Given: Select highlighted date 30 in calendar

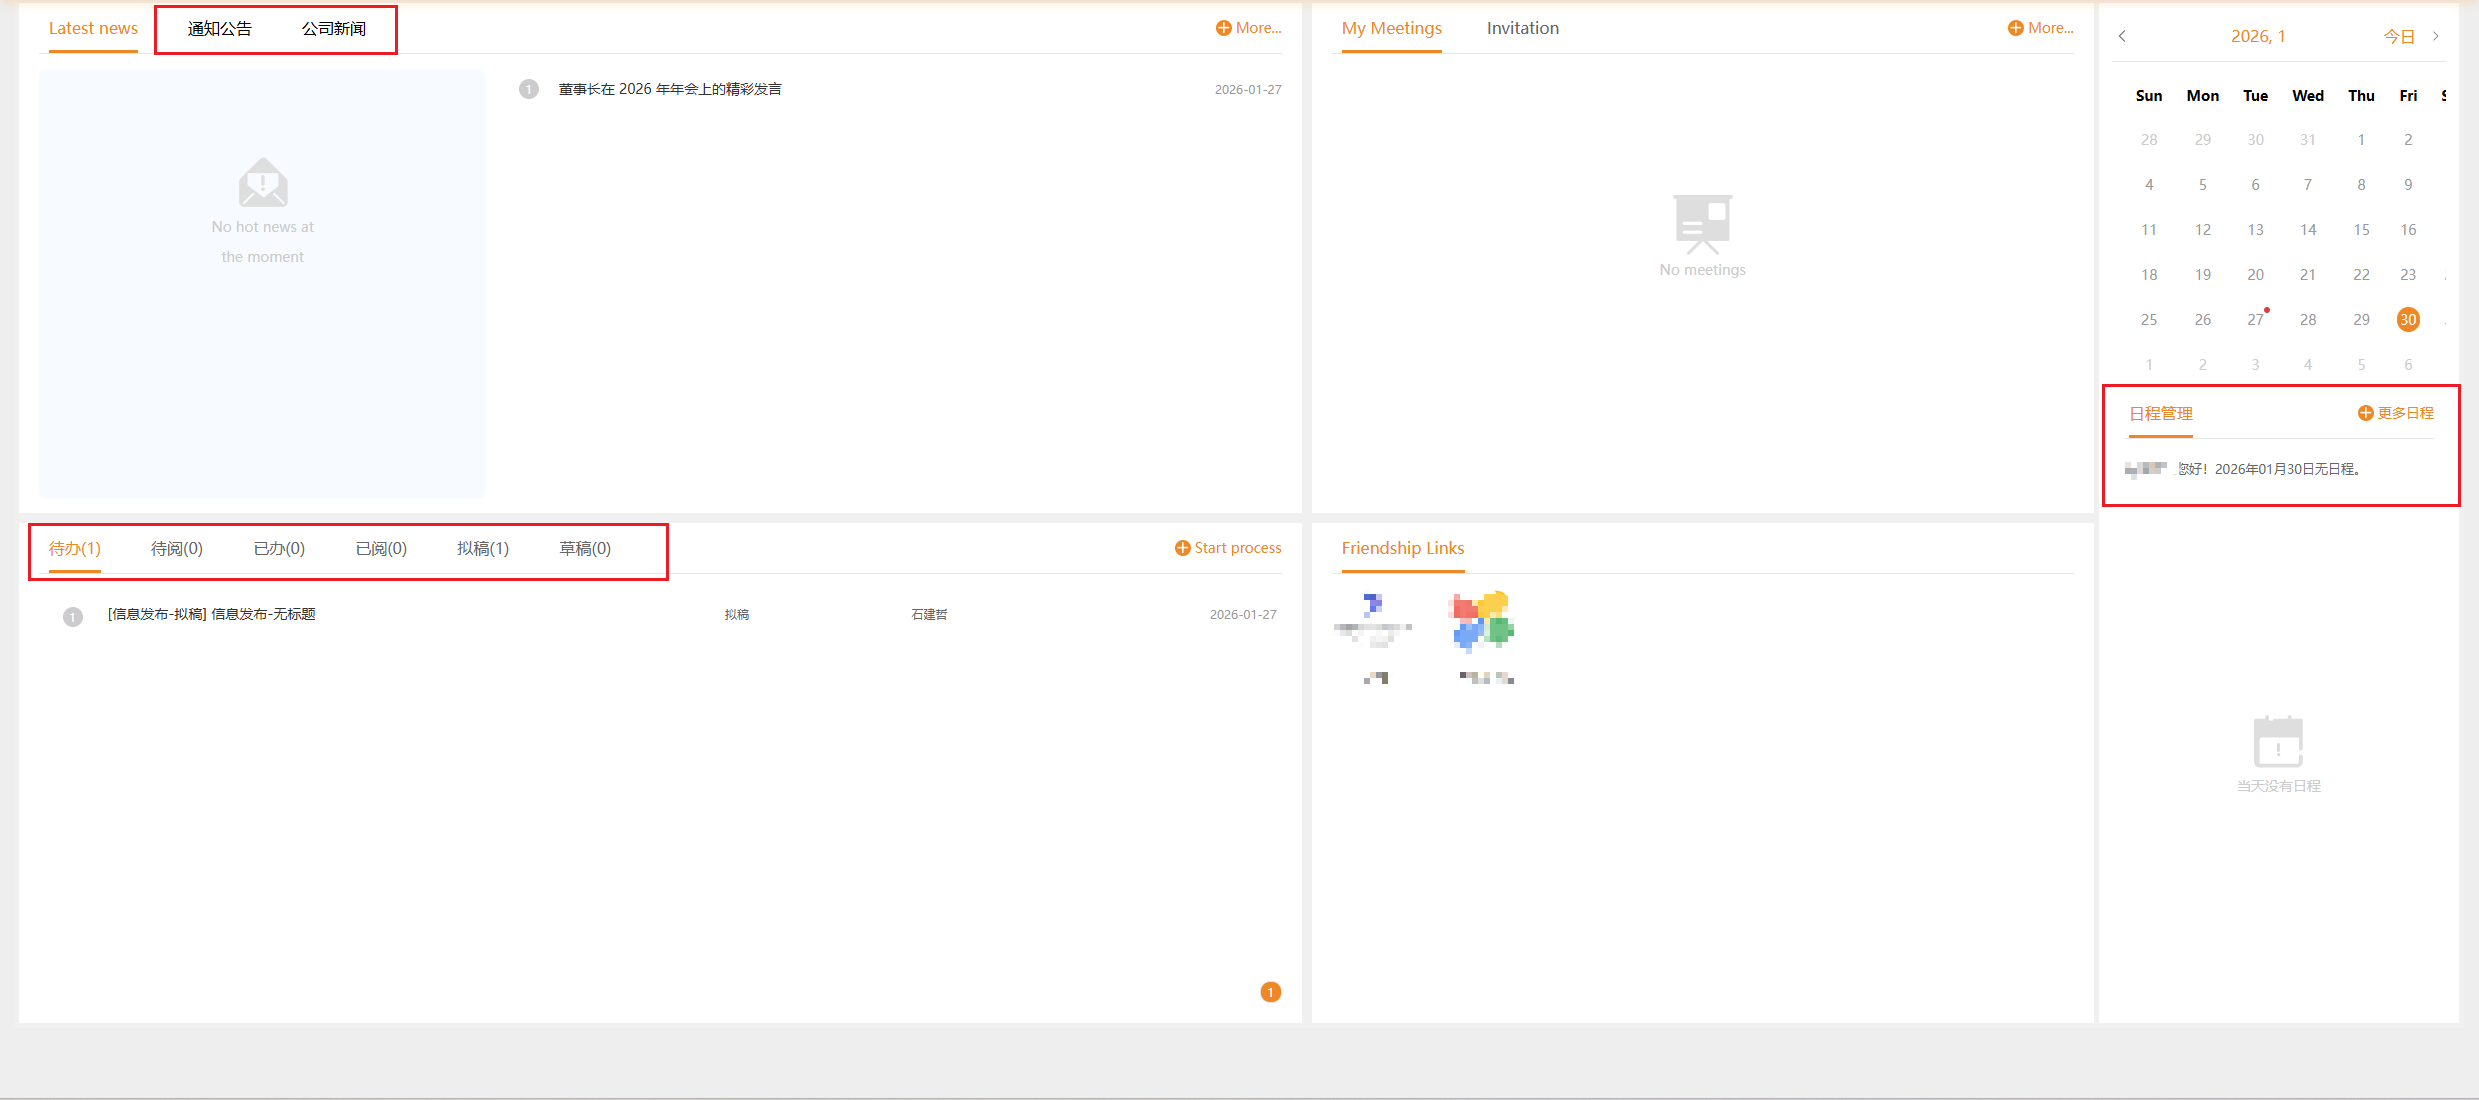Looking at the screenshot, I should [2408, 320].
